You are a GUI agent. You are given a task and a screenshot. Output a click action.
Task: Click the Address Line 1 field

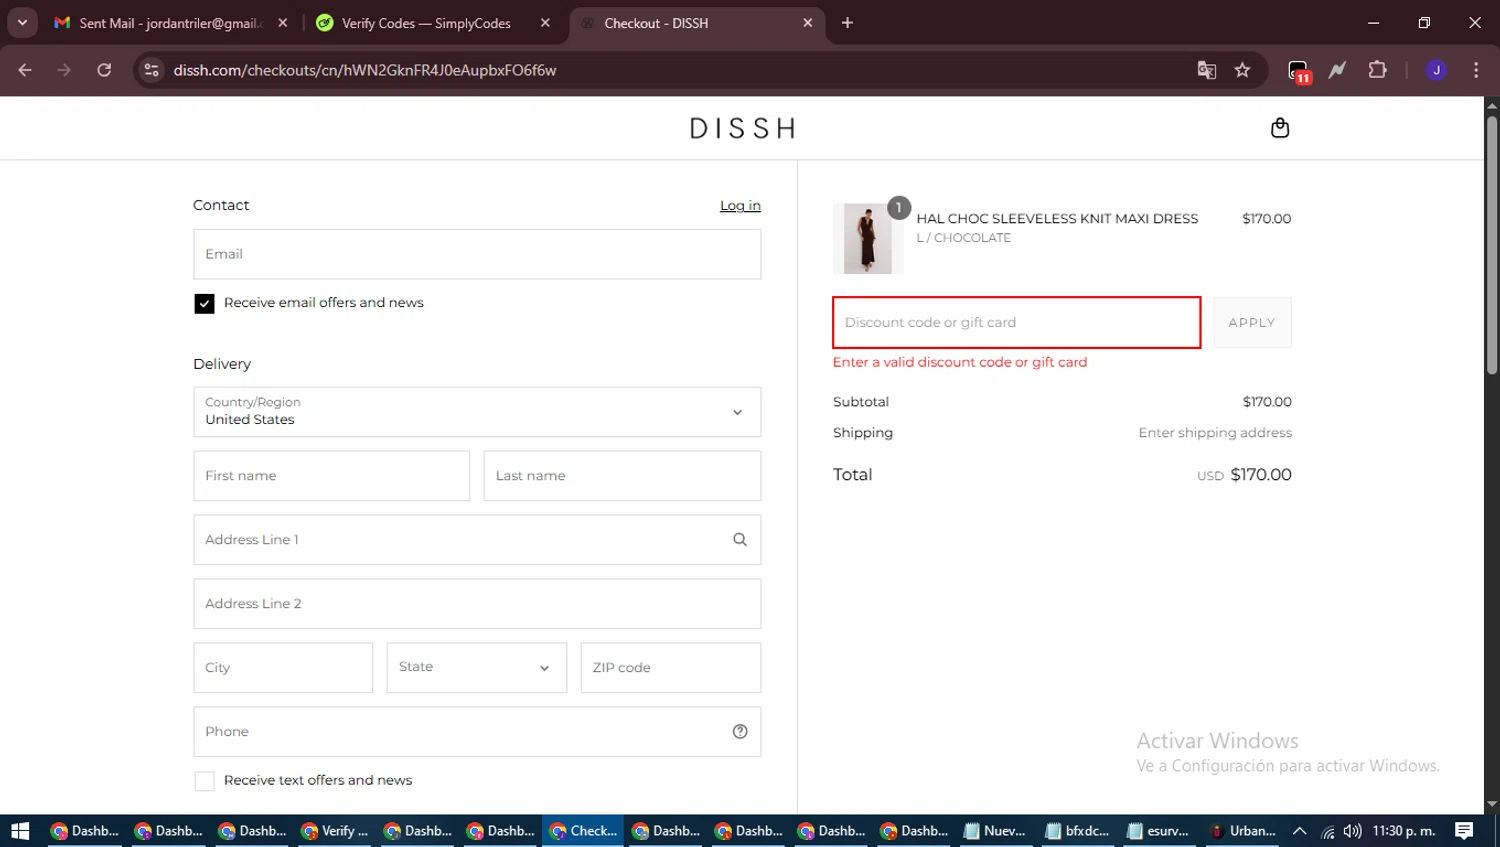pos(477,540)
